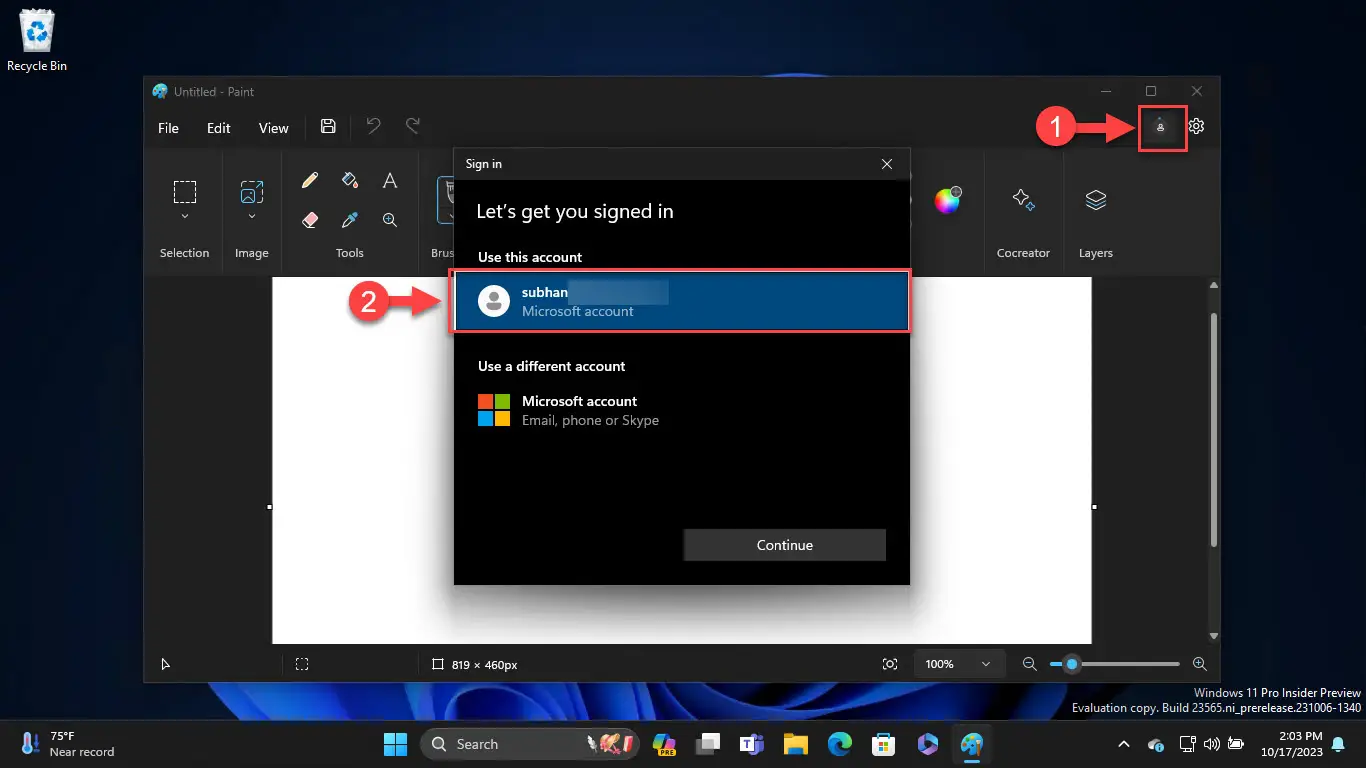Show hidden system tray icons chevron

1123,744
